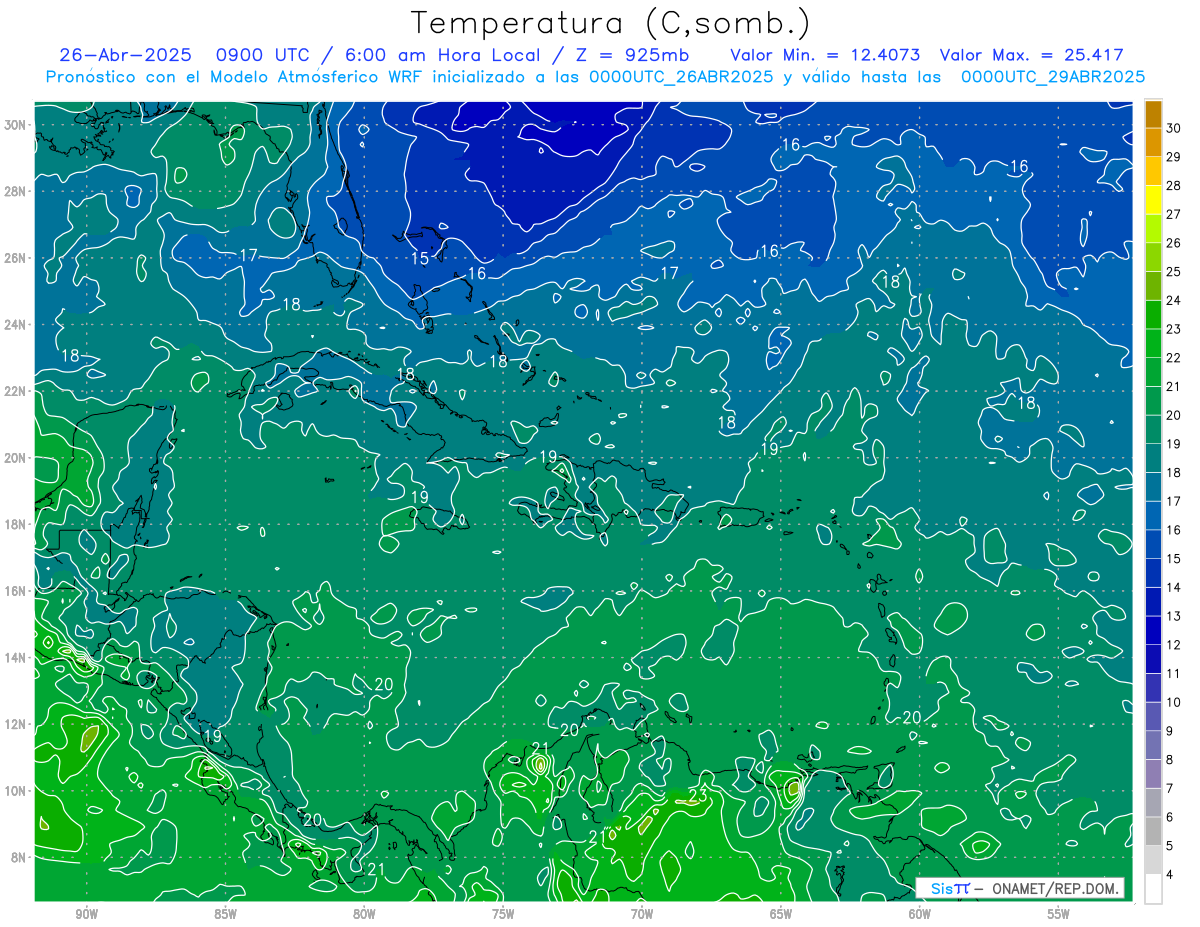Click color scale number "5"
1200x927 pixels.
pos(1171,846)
